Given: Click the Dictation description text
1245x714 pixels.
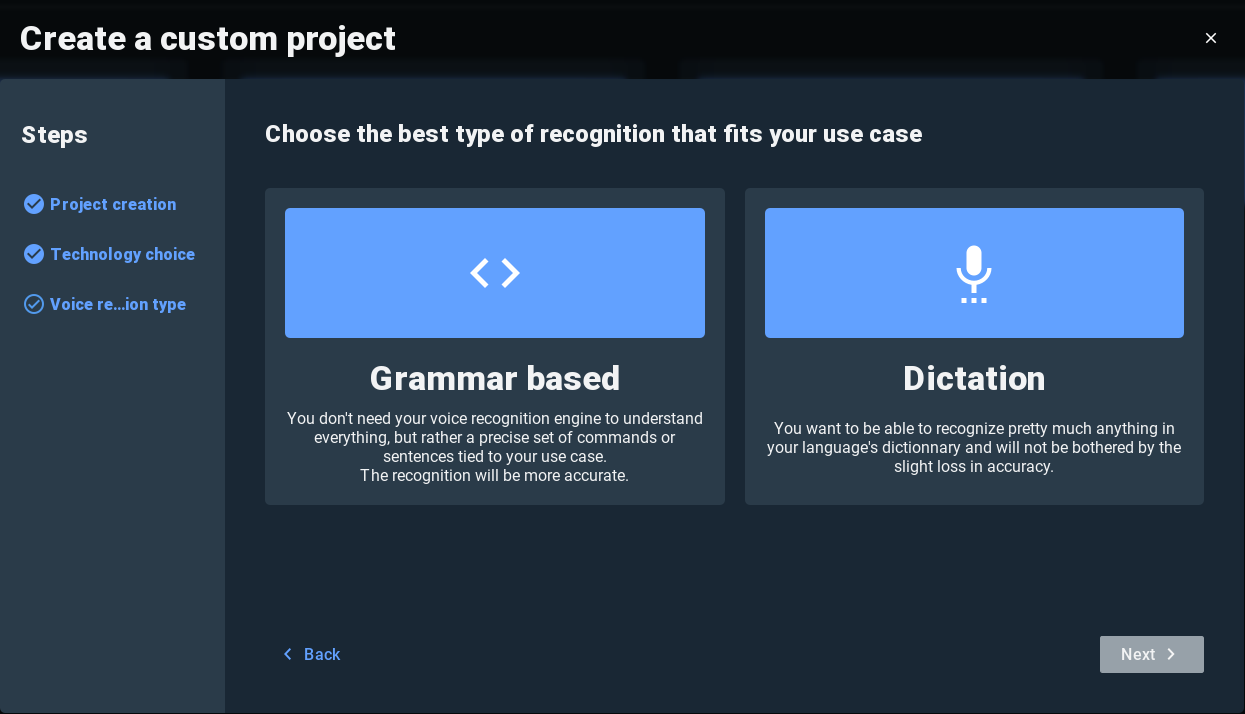Looking at the screenshot, I should coord(974,447).
